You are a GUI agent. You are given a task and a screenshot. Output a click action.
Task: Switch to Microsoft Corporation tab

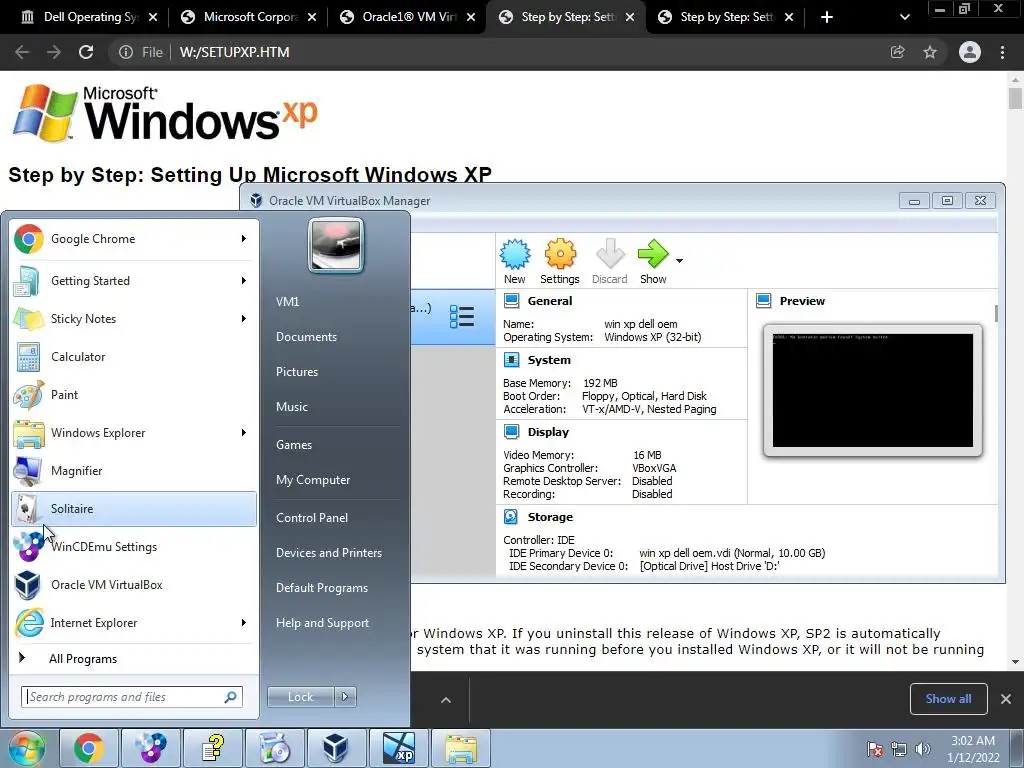pyautogui.click(x=247, y=17)
